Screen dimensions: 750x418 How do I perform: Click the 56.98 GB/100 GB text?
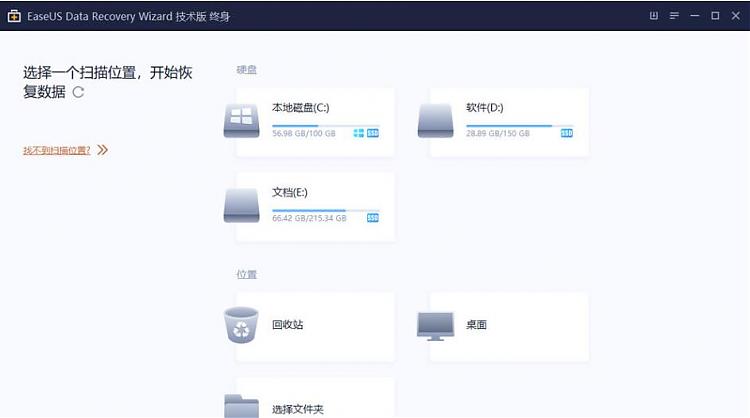coord(304,133)
